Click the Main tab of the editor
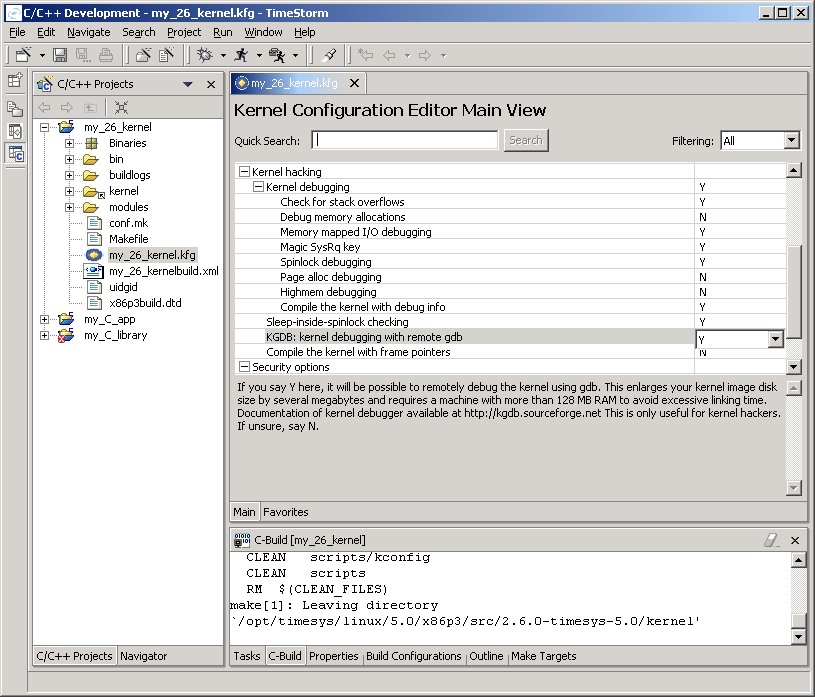Image resolution: width=815 pixels, height=697 pixels. coord(244,512)
